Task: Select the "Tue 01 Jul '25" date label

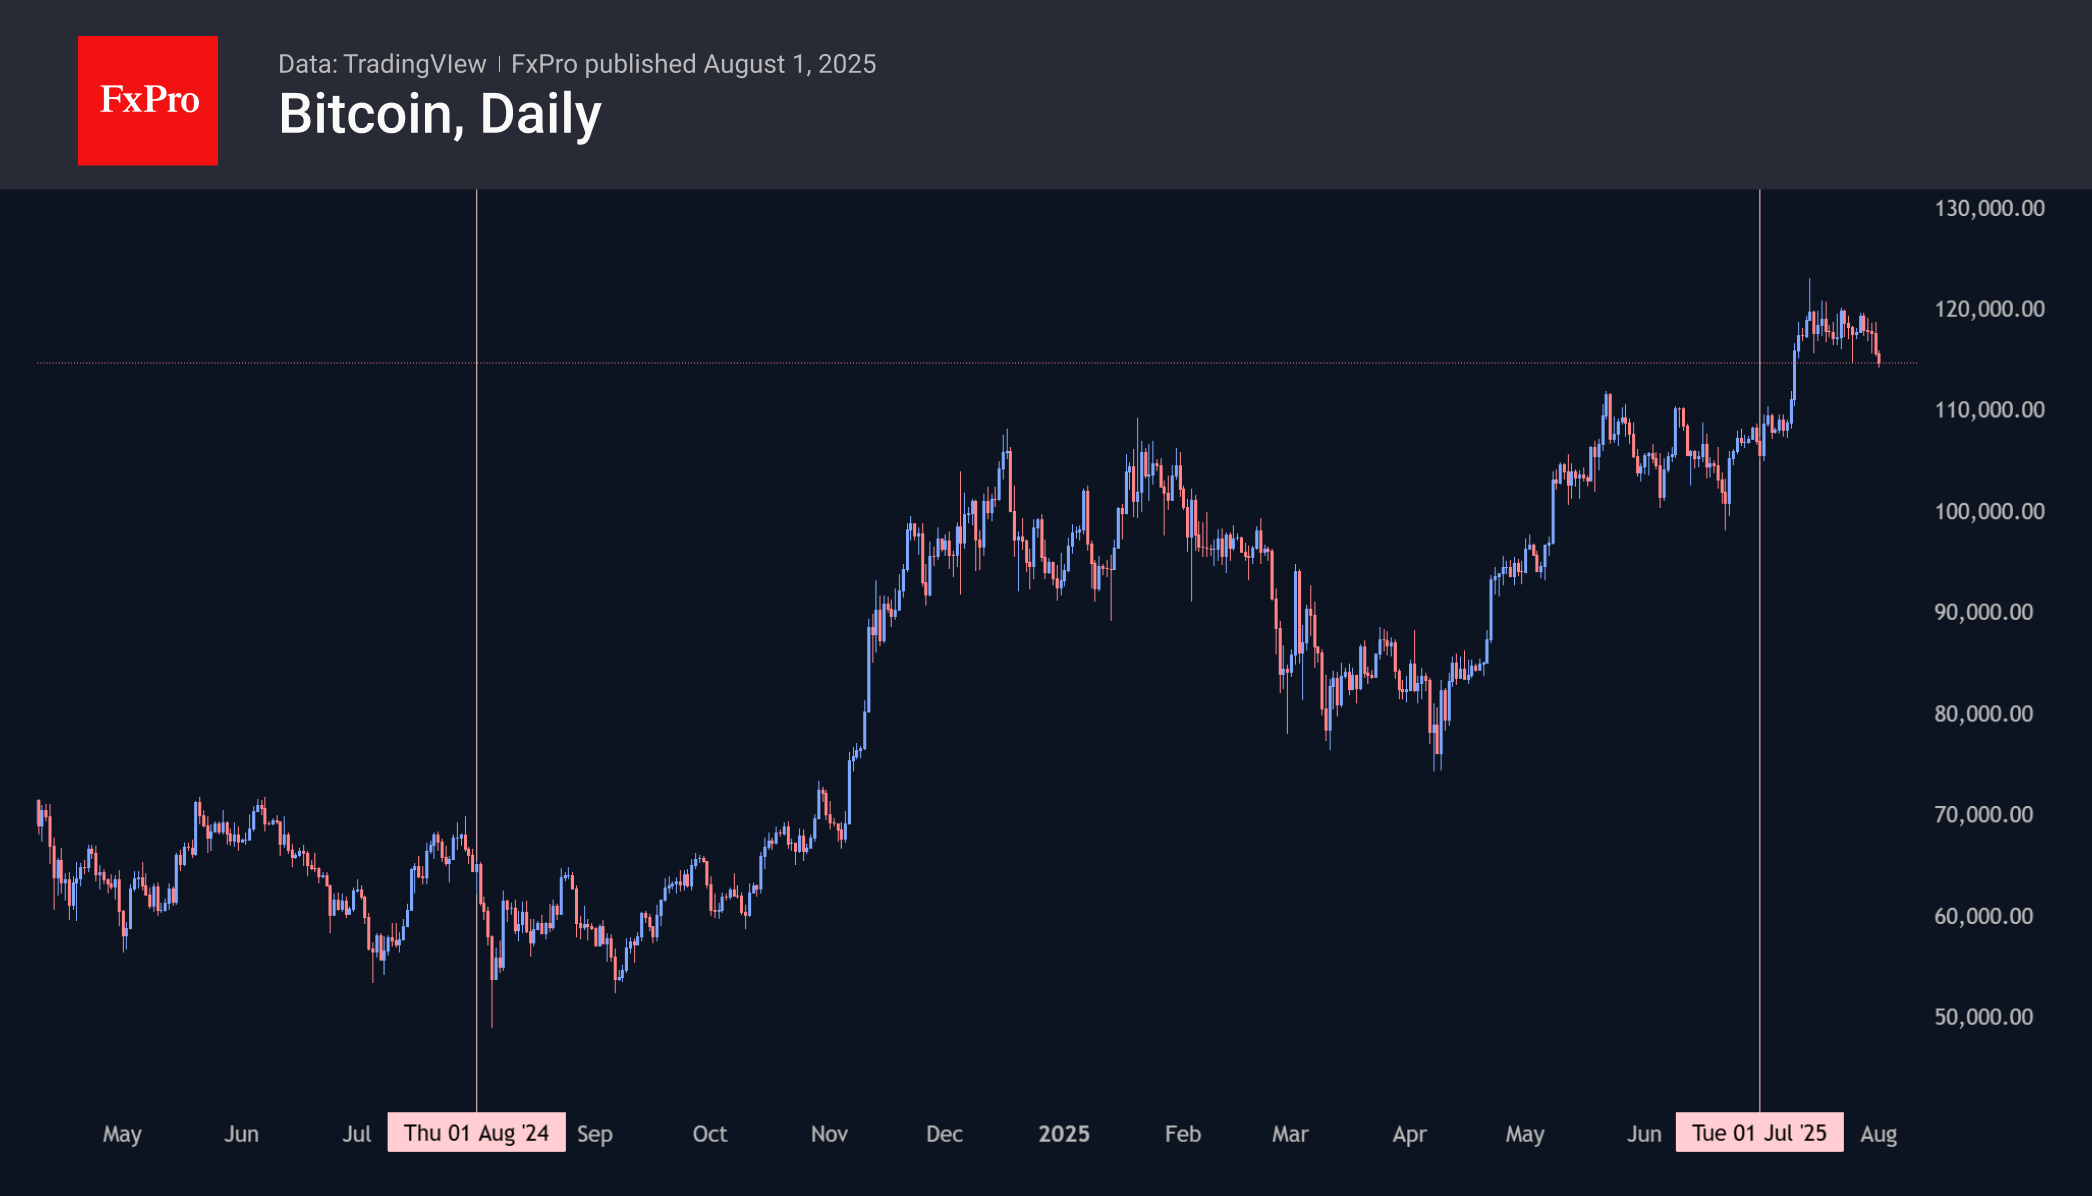Action: [1759, 1133]
